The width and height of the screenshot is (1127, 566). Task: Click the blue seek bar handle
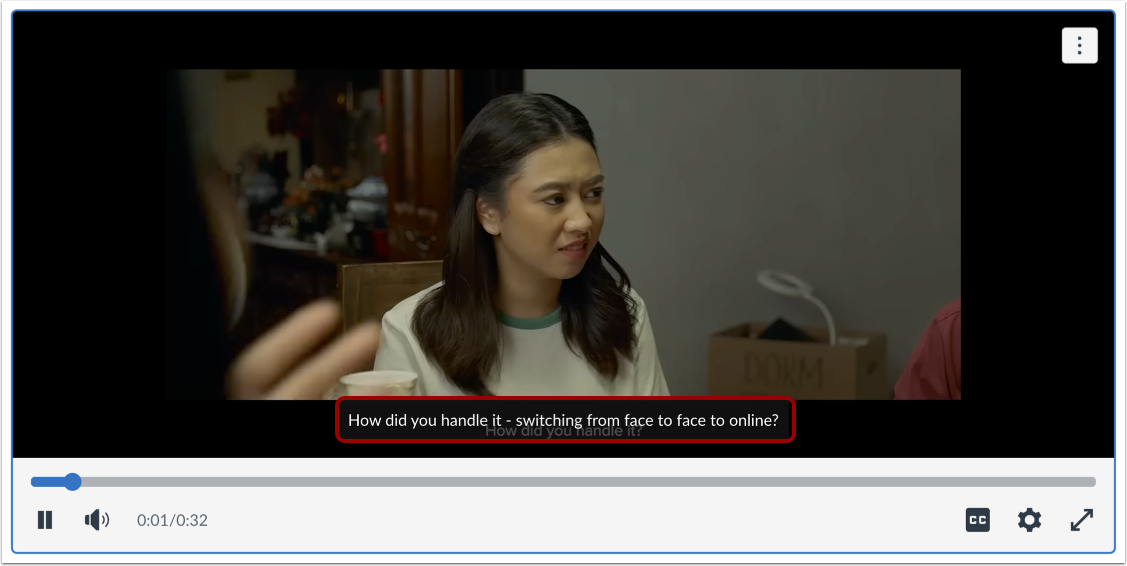[73, 482]
